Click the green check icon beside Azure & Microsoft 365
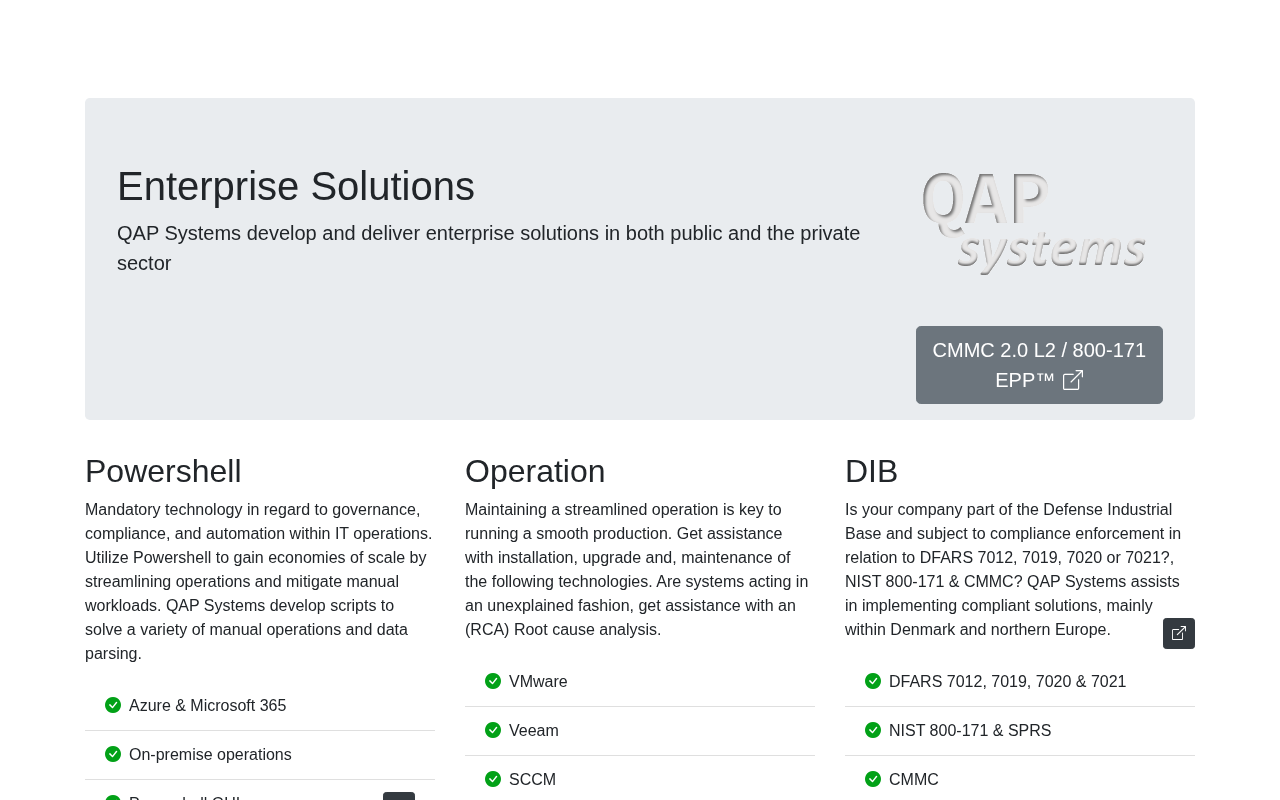The height and width of the screenshot is (800, 1280). (x=113, y=705)
